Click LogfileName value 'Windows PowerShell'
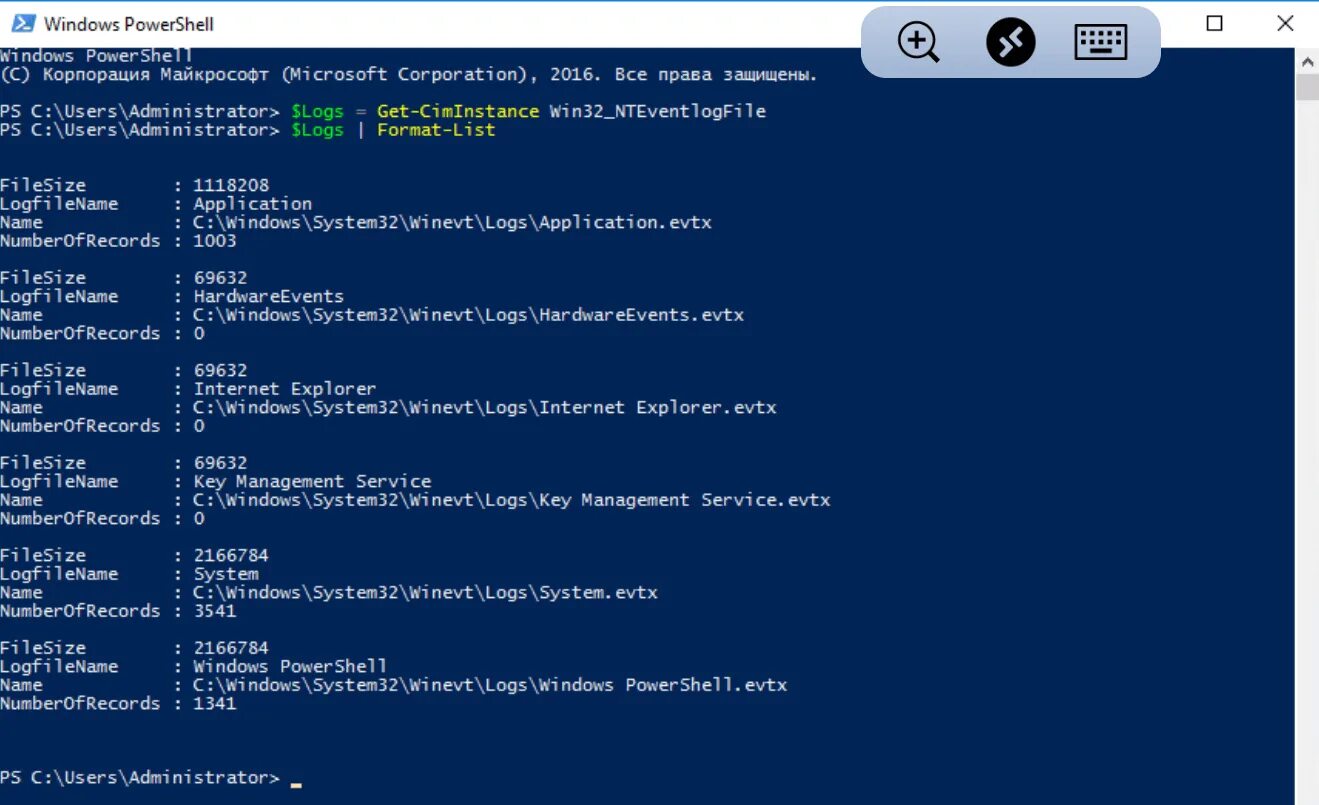The image size is (1319, 805). click(290, 666)
